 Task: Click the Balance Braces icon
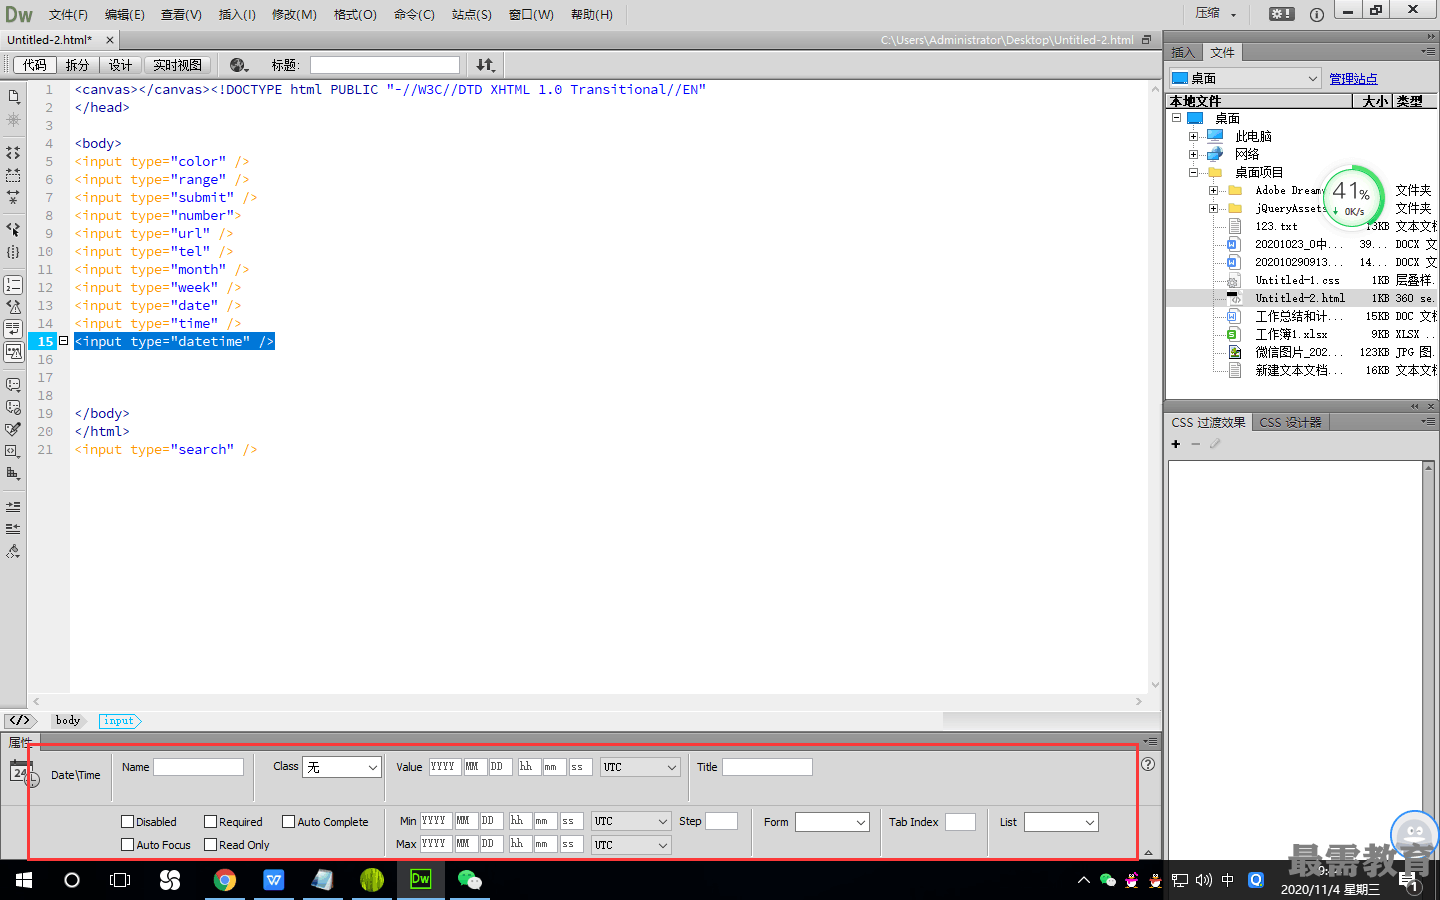(x=13, y=252)
